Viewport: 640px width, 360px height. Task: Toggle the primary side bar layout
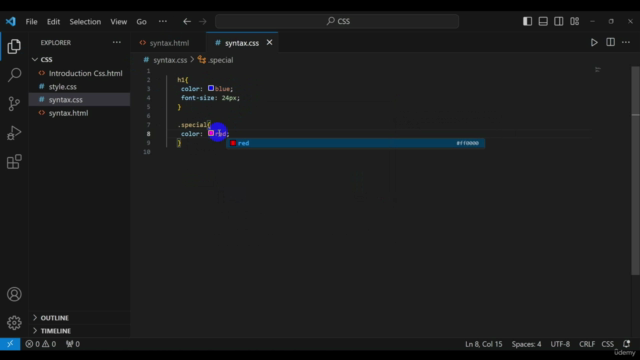[x=527, y=21]
